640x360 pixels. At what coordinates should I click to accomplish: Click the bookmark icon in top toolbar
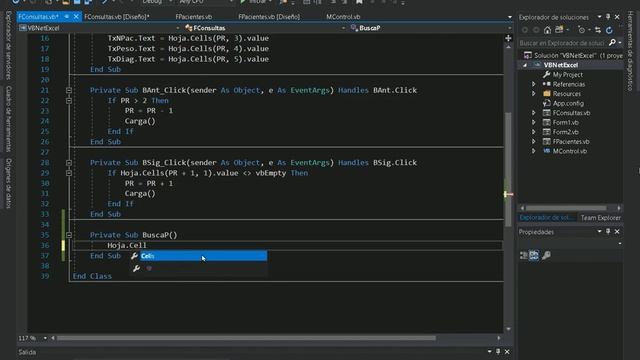[x=359, y=2]
